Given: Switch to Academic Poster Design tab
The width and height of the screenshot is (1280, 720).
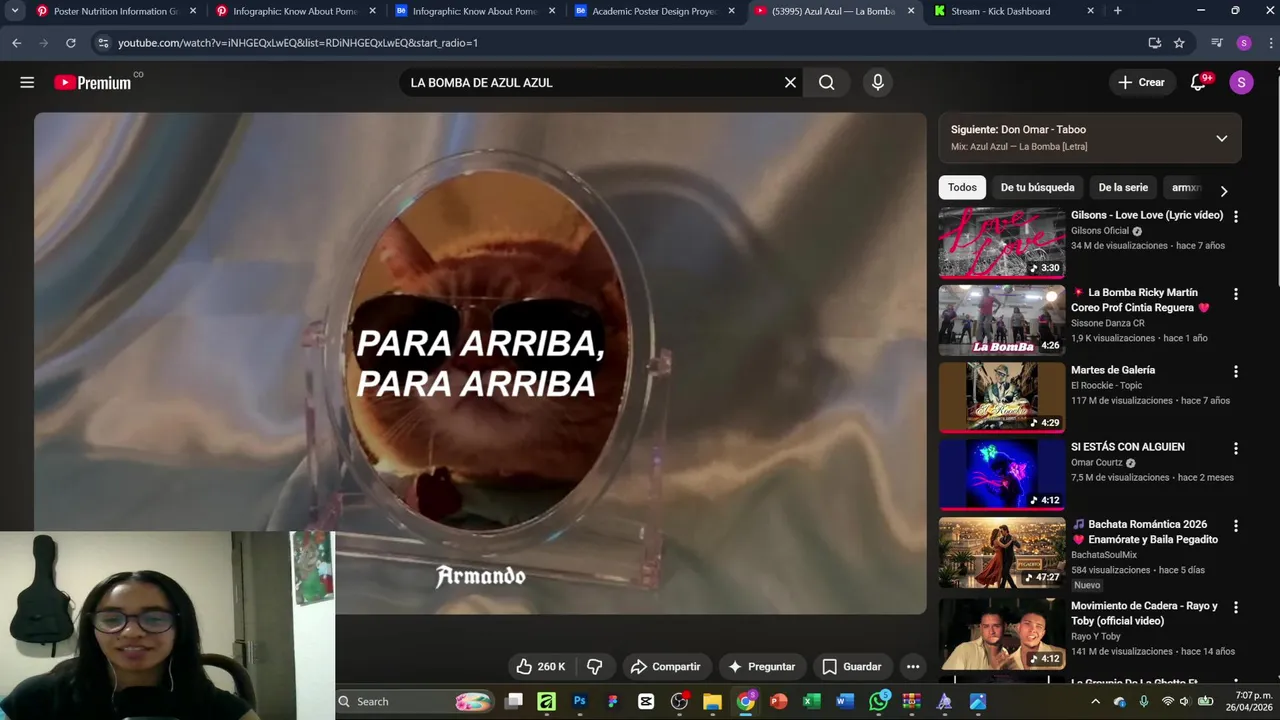Looking at the screenshot, I should coord(654,11).
